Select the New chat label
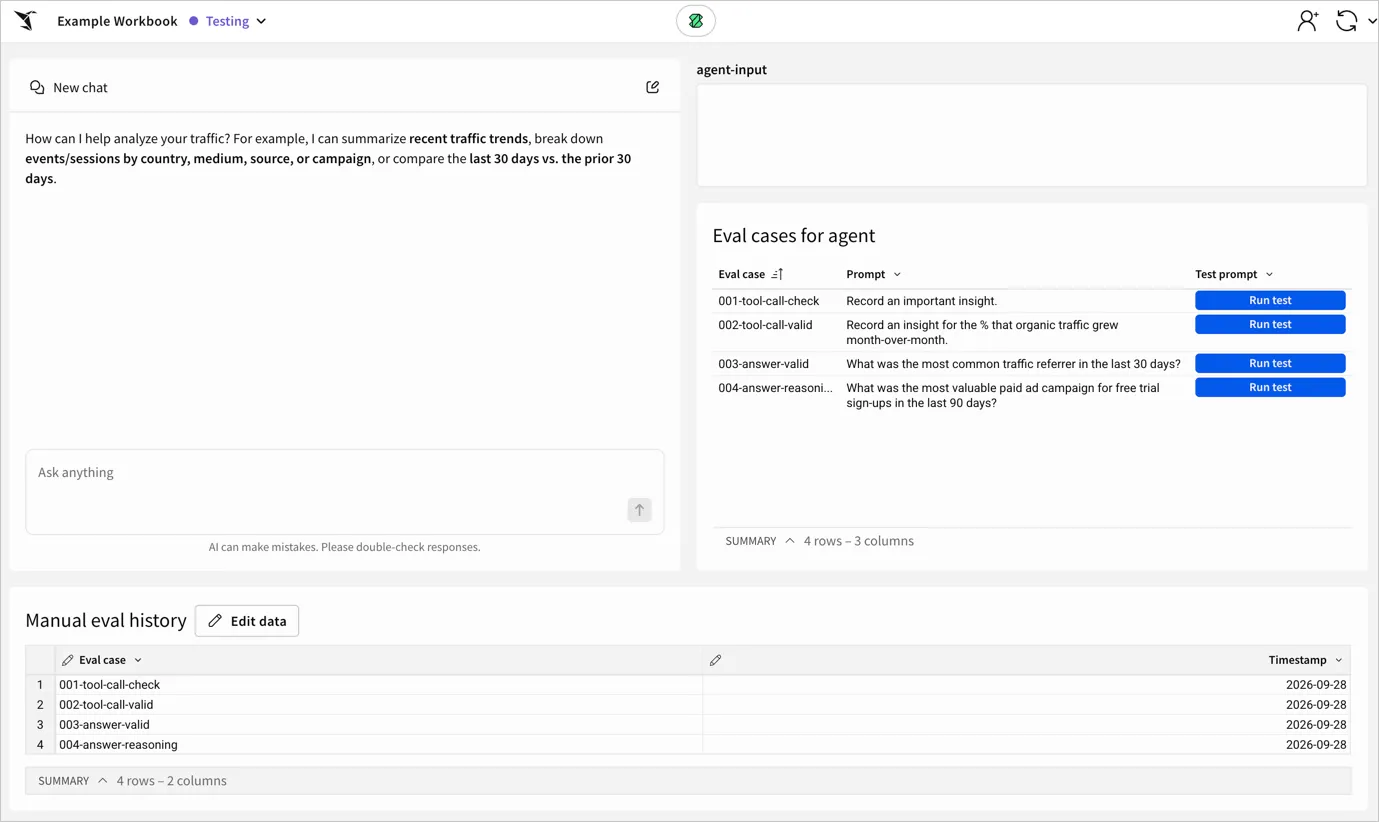 (80, 88)
